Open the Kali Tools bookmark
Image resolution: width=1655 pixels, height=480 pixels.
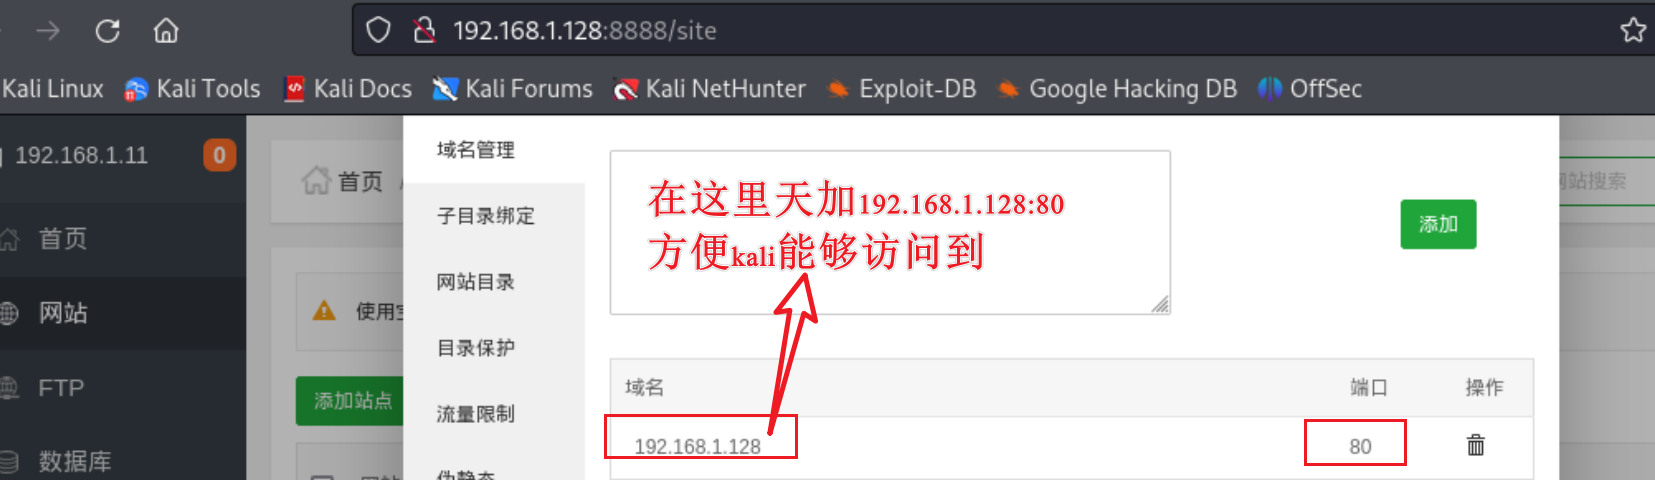(x=192, y=89)
